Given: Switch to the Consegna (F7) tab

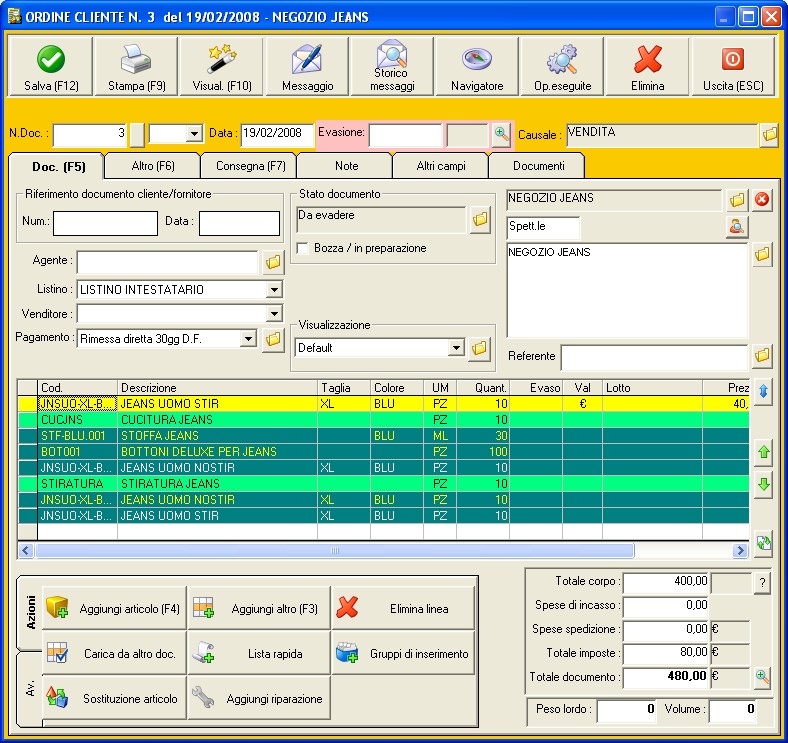Looking at the screenshot, I should click(x=248, y=166).
